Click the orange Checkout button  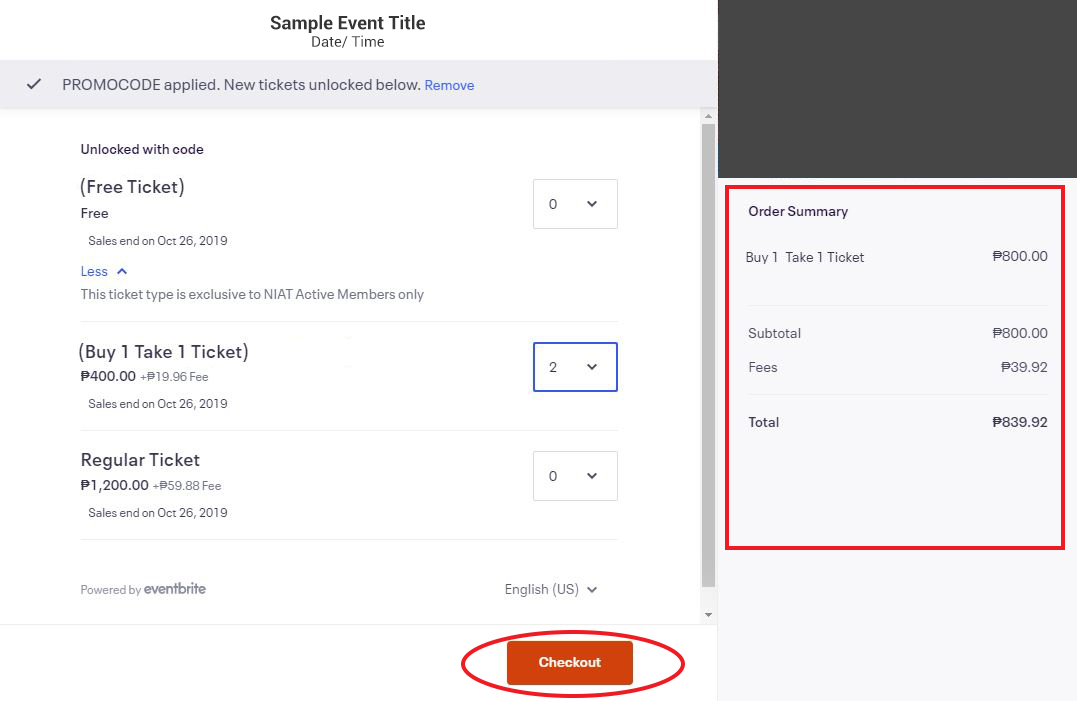click(x=569, y=663)
